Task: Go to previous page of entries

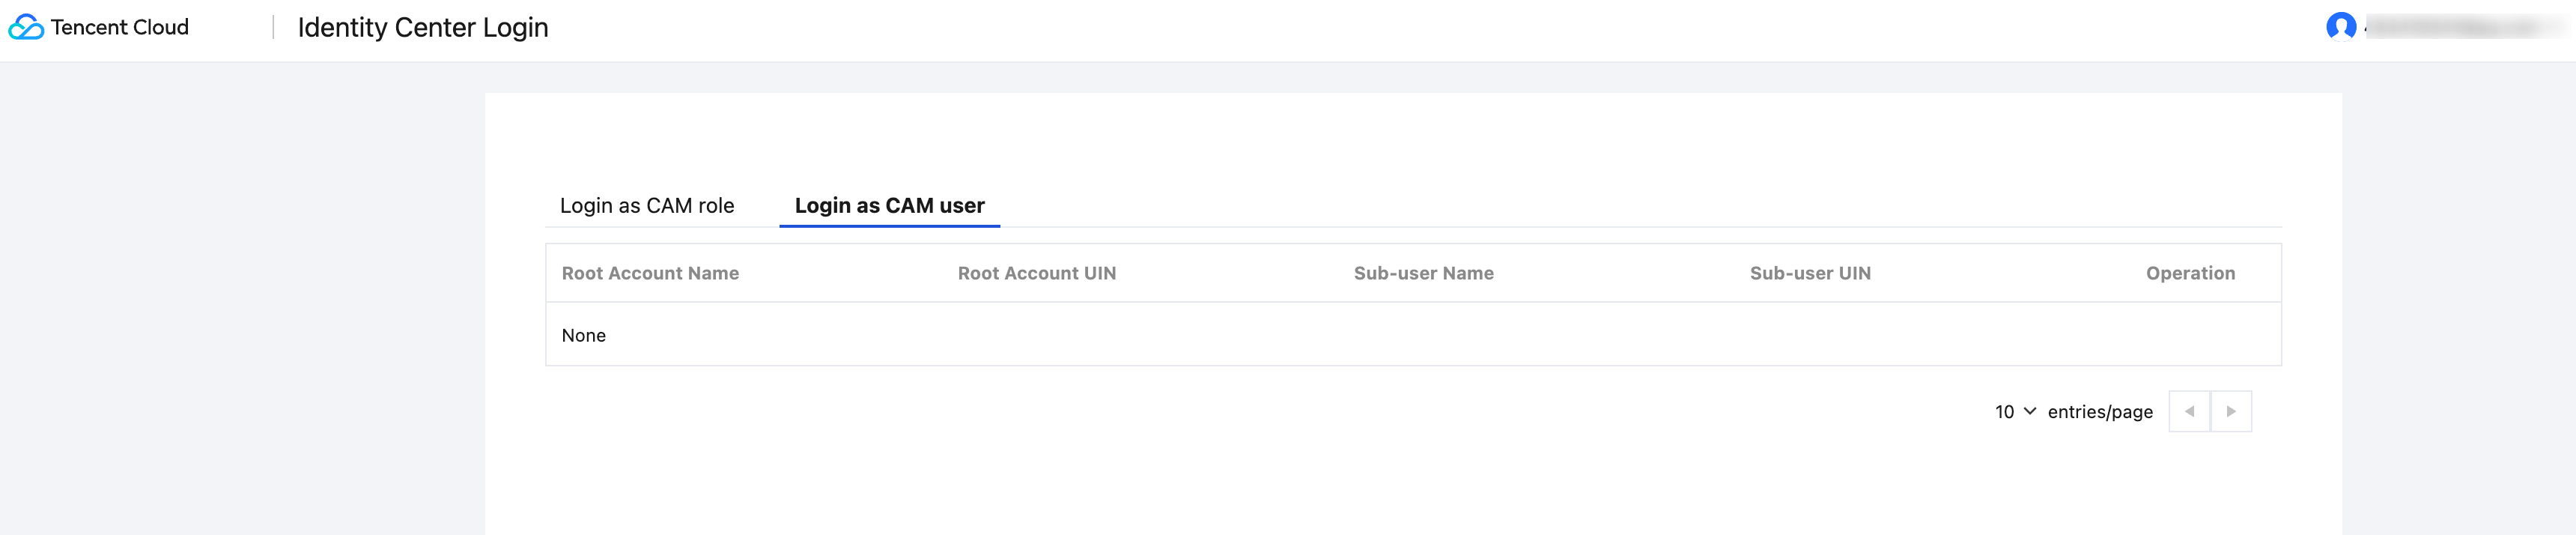Action: click(x=2189, y=411)
